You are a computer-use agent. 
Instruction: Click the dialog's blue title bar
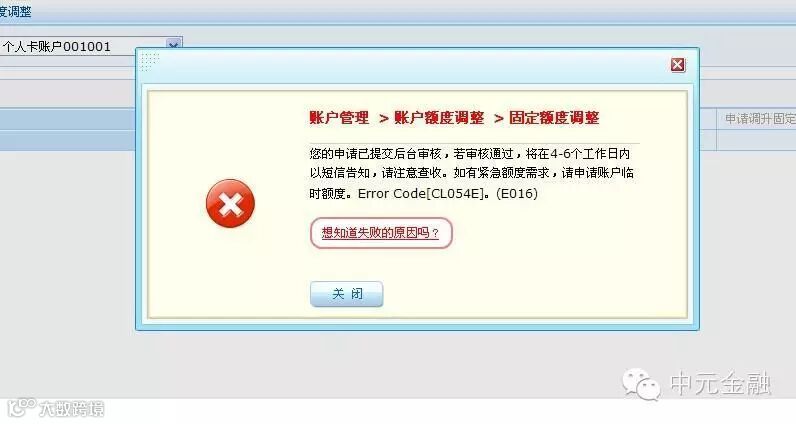pyautogui.click(x=417, y=68)
